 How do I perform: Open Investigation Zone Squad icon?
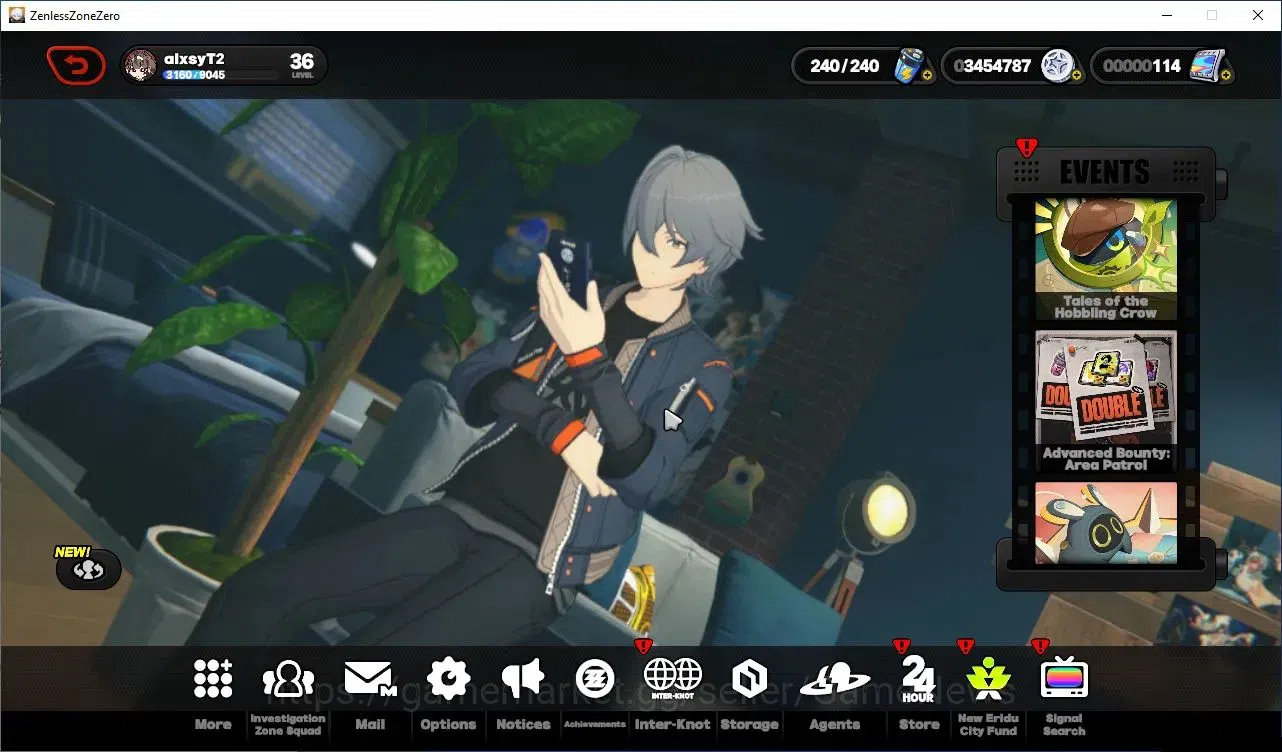(288, 679)
